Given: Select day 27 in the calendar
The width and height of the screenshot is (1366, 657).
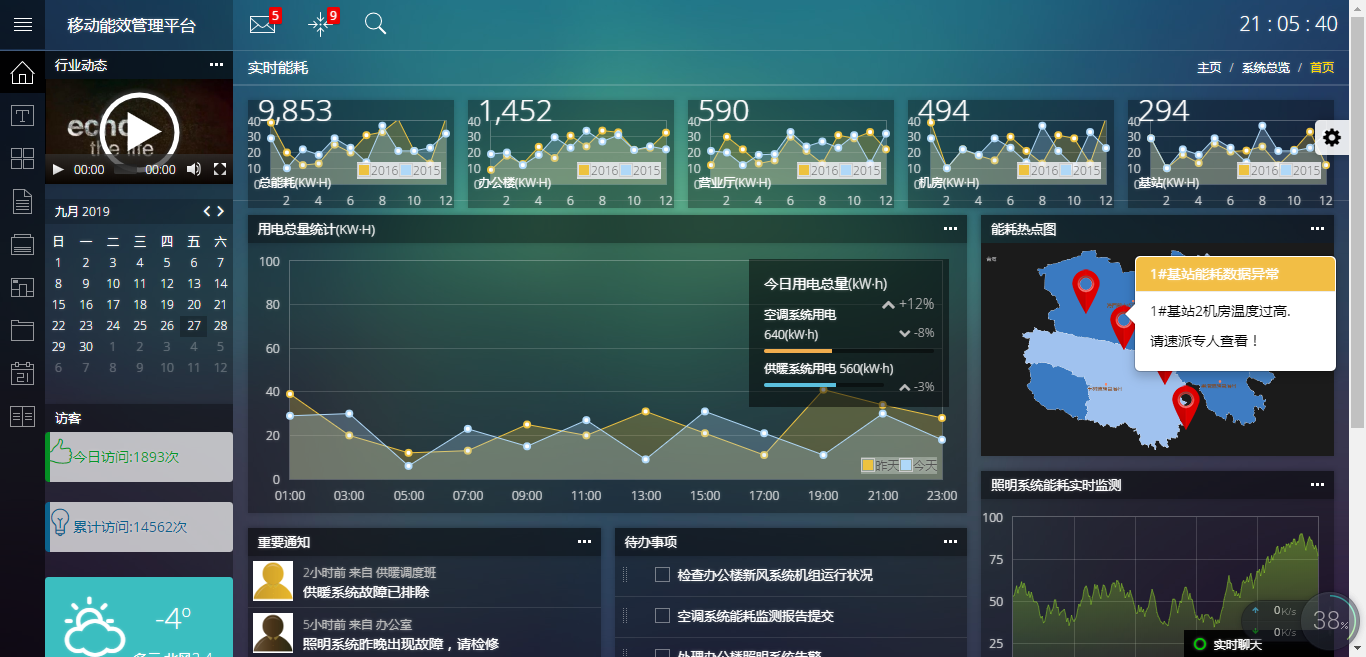Looking at the screenshot, I should coord(193,326).
